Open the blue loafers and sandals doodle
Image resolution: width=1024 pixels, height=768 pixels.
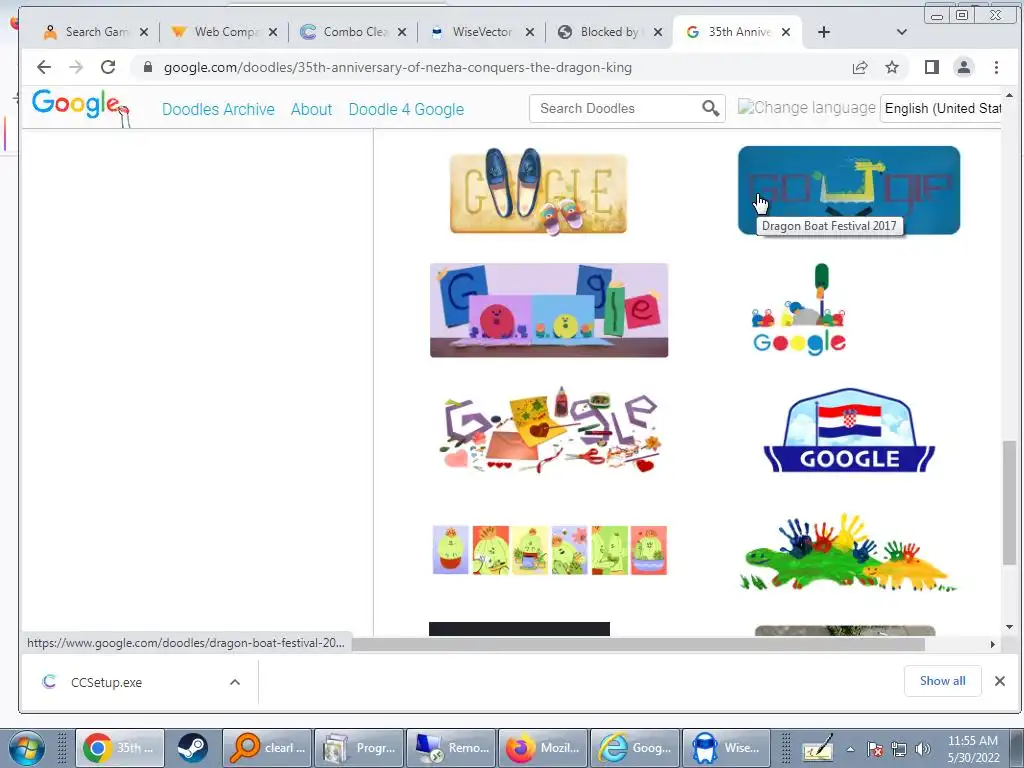[x=538, y=192]
